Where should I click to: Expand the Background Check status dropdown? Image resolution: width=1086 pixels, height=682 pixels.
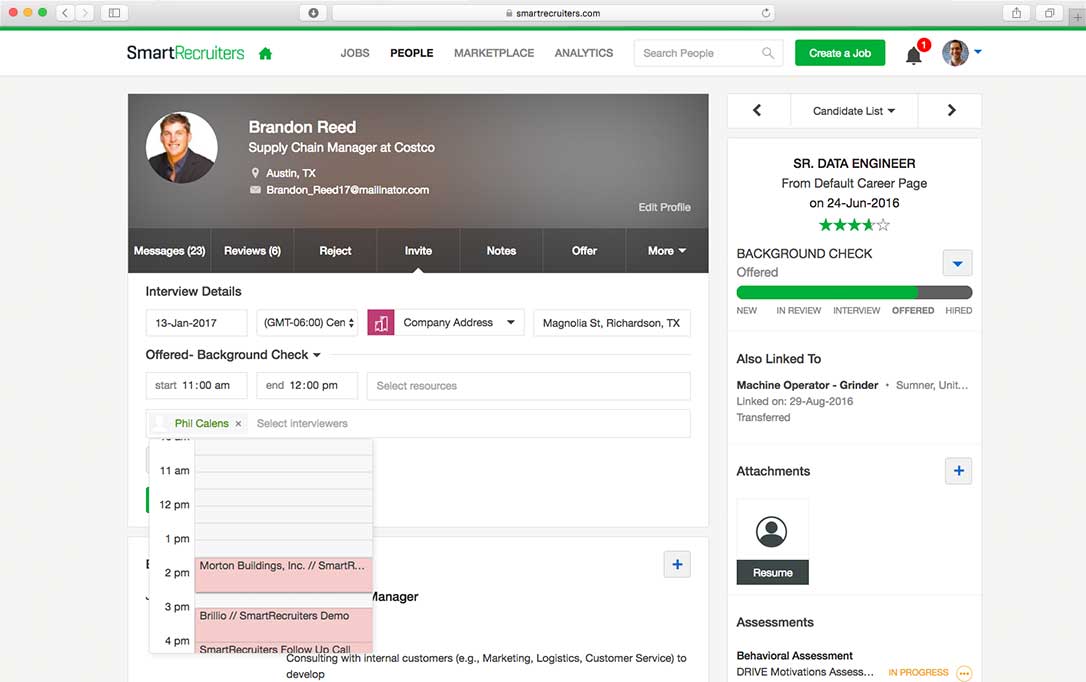(957, 263)
